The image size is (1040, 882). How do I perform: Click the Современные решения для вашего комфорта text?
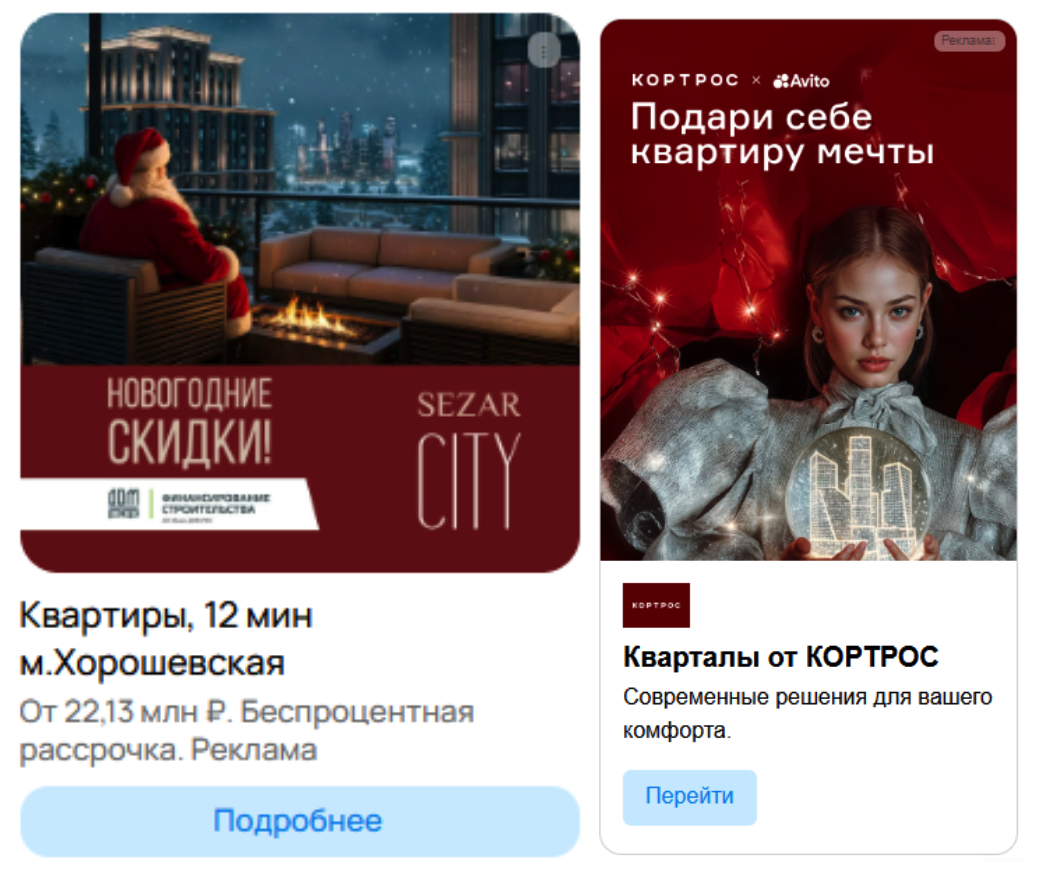807,714
